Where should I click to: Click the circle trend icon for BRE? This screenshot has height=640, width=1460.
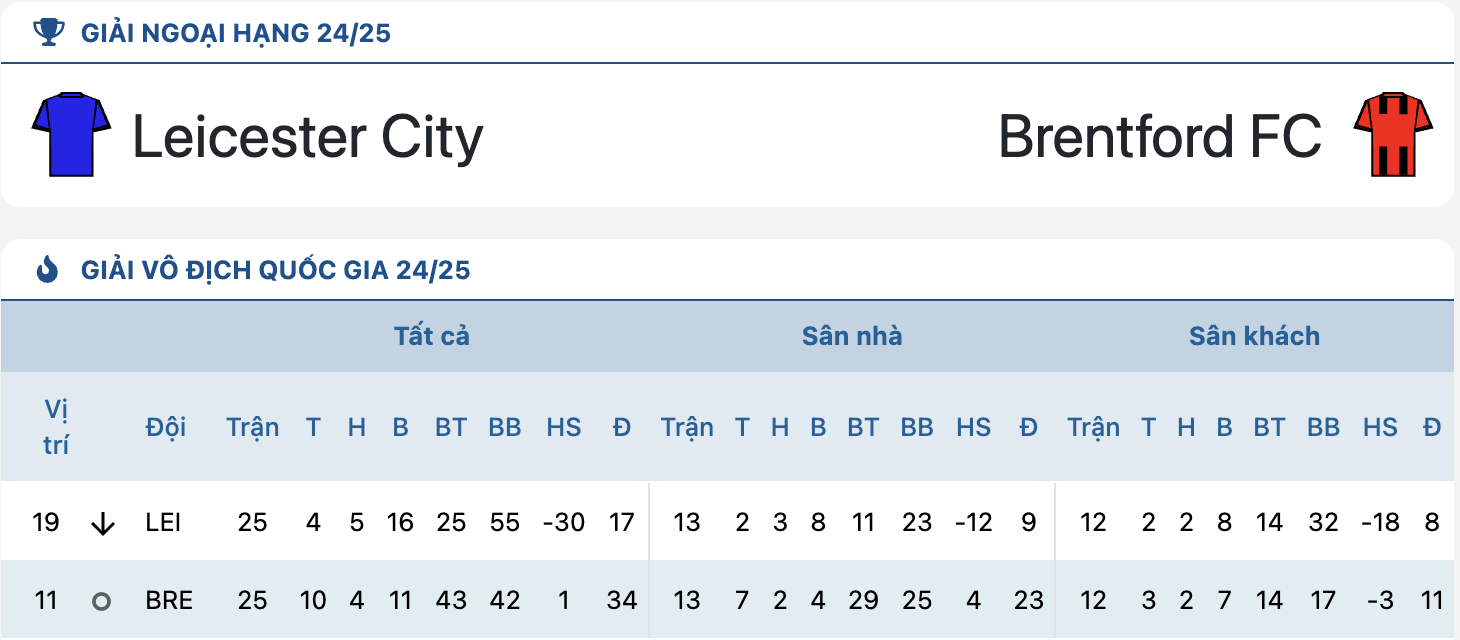click(101, 602)
